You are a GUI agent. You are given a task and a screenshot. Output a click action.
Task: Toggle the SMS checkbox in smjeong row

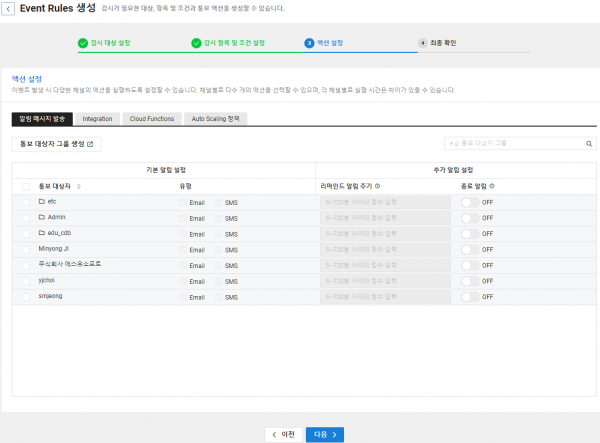(x=218, y=297)
